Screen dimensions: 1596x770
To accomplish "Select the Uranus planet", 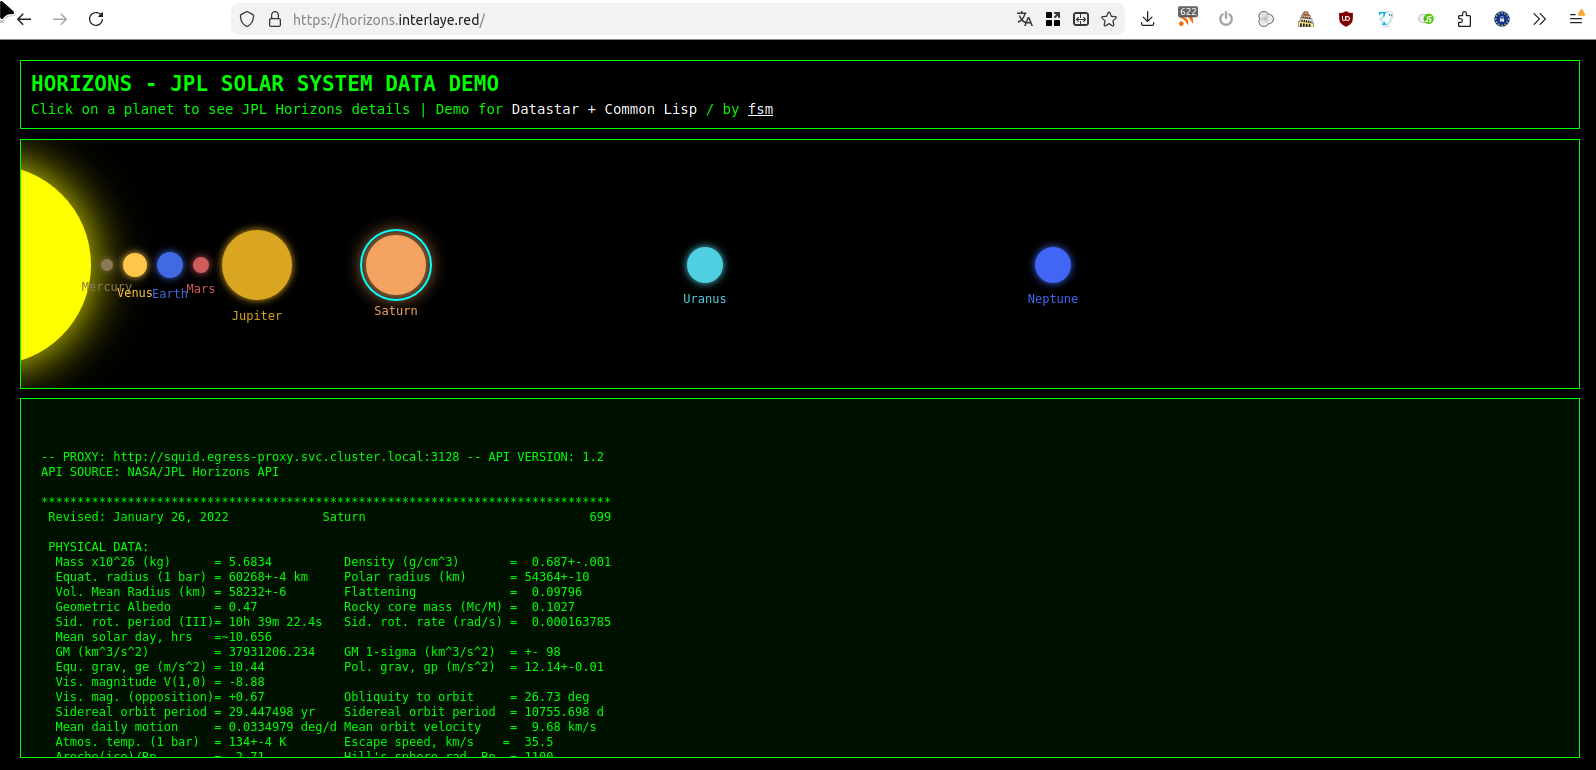I will 705,265.
